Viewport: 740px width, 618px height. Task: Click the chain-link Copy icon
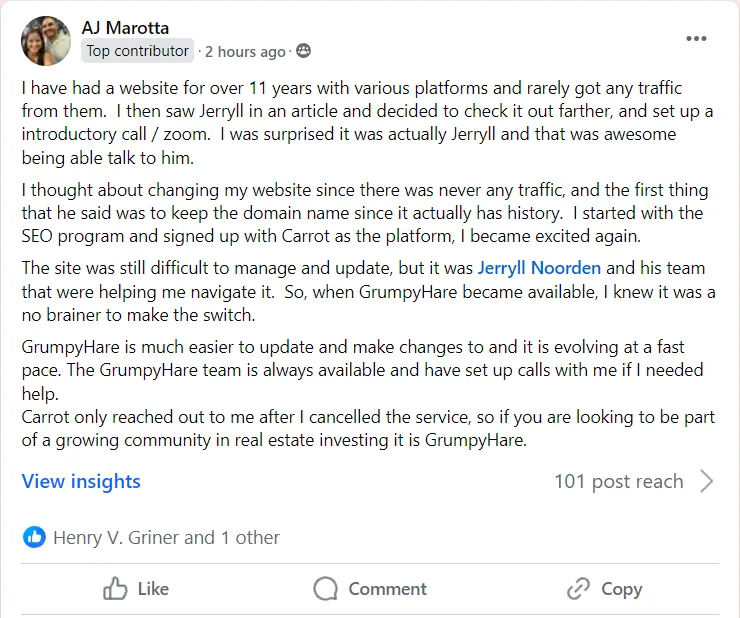578,589
